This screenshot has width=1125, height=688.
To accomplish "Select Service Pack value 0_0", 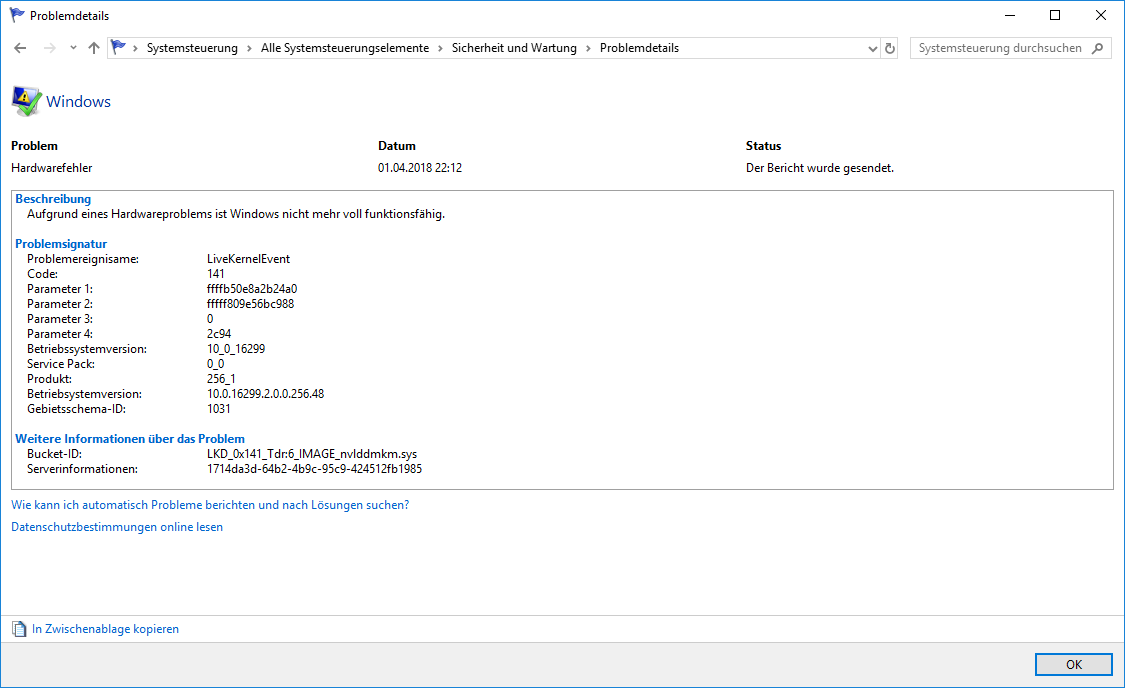I will point(215,364).
